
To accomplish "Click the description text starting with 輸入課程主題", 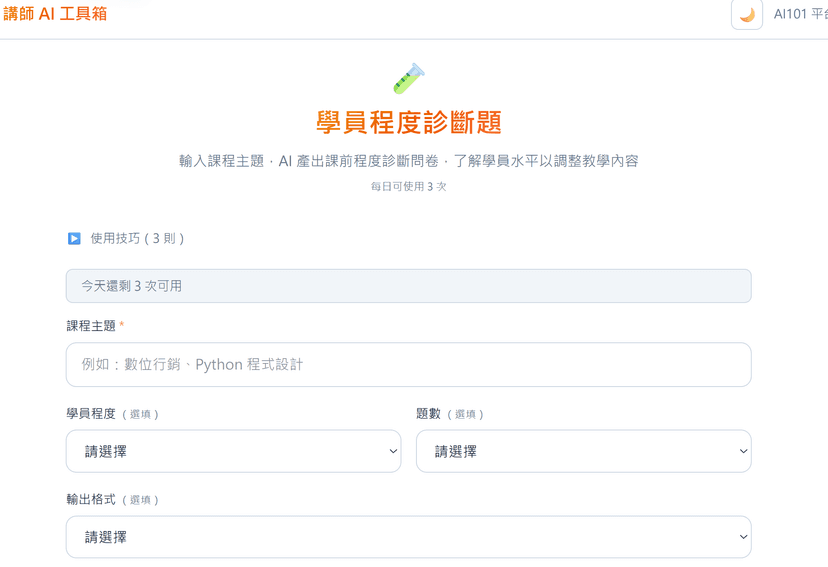I will click(x=409, y=161).
